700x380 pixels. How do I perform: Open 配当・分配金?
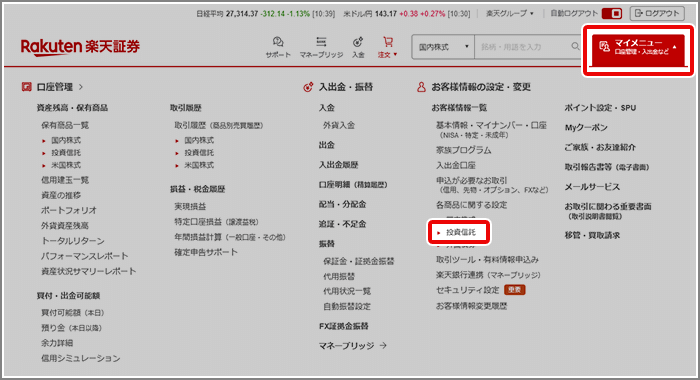[x=342, y=204]
